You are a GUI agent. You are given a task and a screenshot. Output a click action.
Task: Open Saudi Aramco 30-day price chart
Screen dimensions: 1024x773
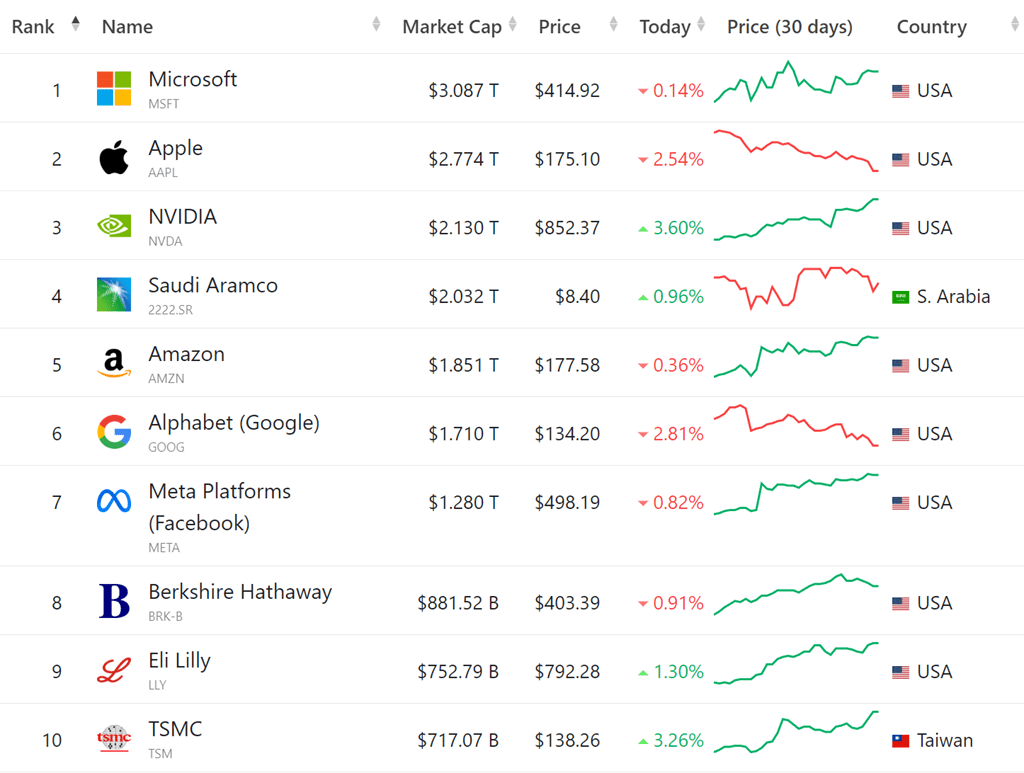(x=796, y=287)
